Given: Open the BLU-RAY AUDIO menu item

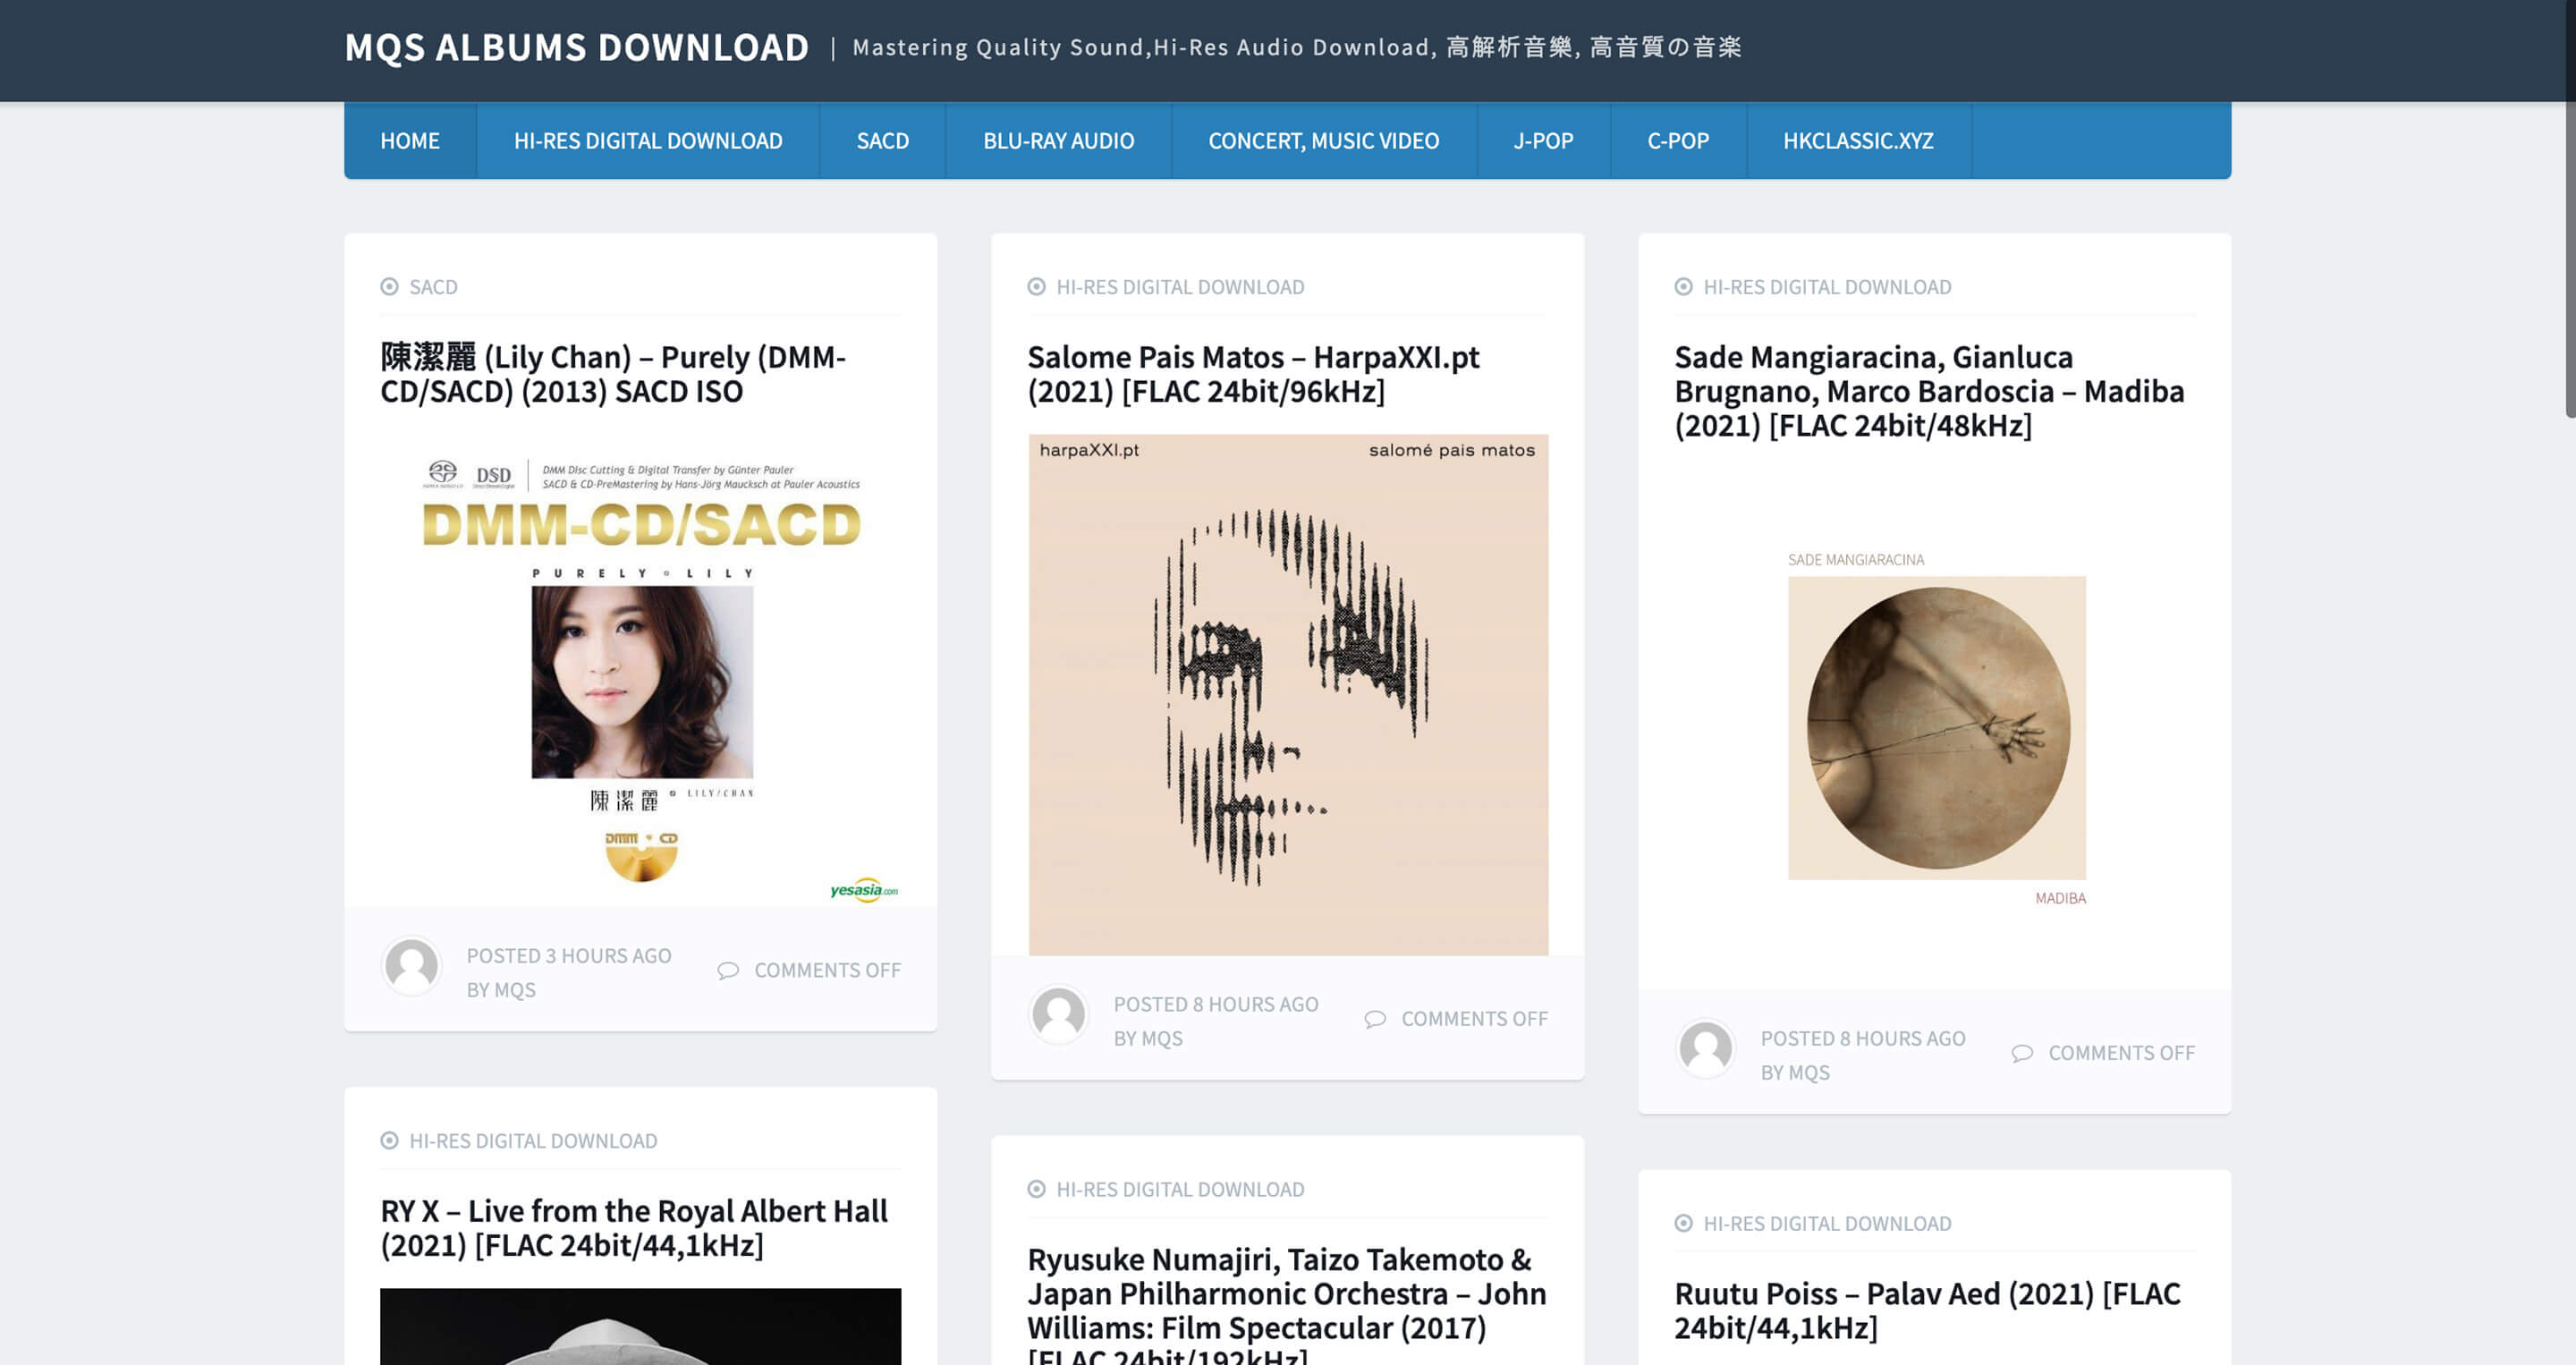Looking at the screenshot, I should pyautogui.click(x=1058, y=141).
